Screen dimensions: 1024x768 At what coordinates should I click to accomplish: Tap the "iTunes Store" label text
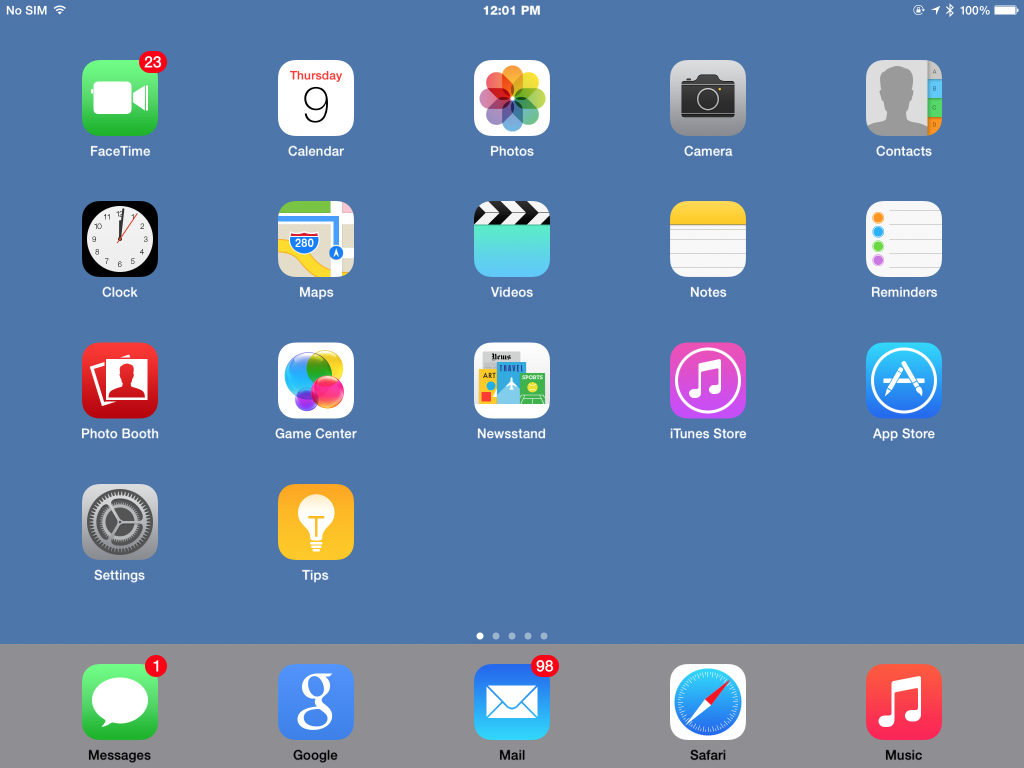coord(708,434)
